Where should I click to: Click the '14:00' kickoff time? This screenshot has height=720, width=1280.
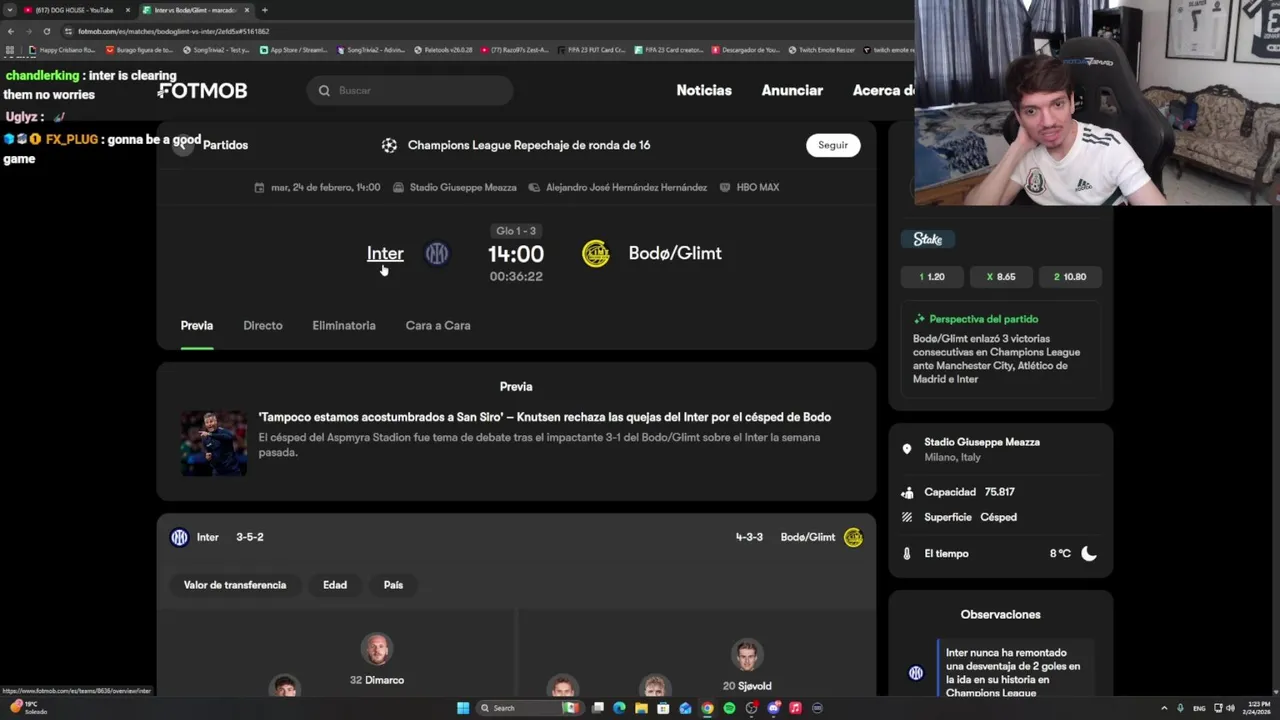click(x=516, y=255)
